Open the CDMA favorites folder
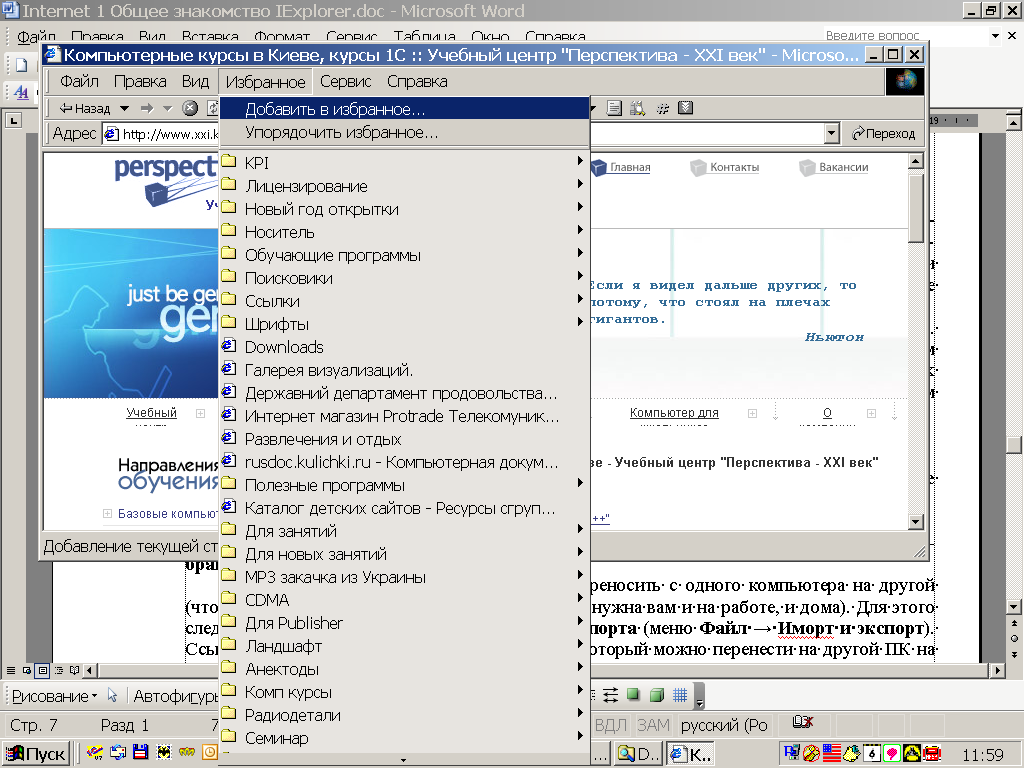The image size is (1024, 768). click(404, 600)
